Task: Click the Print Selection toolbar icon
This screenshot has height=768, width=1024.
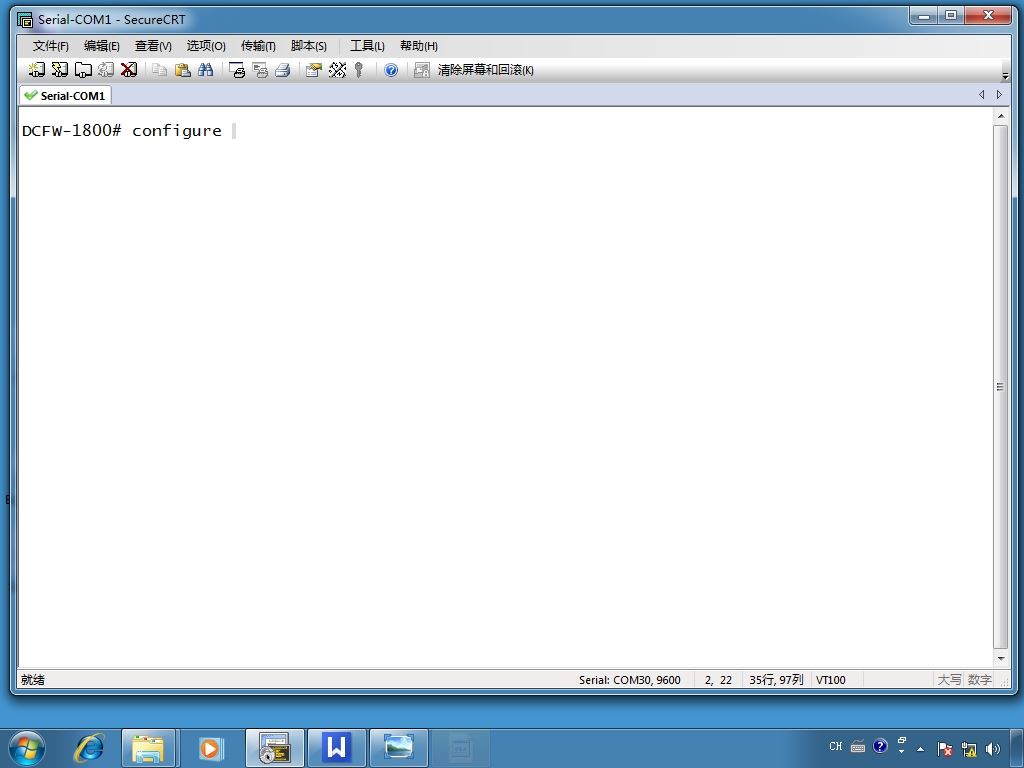Action: tap(260, 70)
